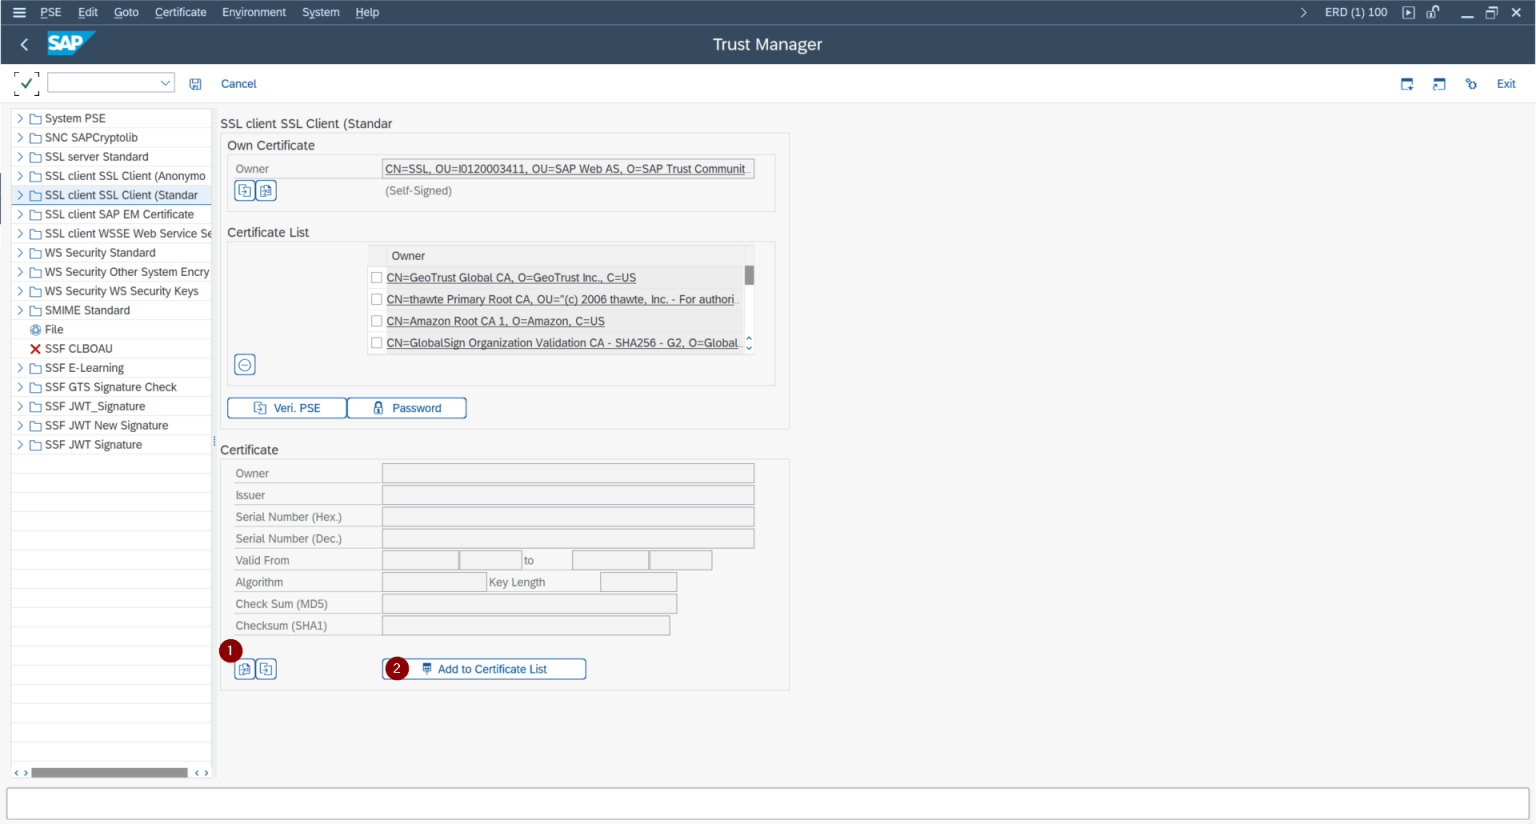Image resolution: width=1536 pixels, height=824 pixels.
Task: Check the Amazon Root CA 1 checkbox
Action: coord(377,320)
